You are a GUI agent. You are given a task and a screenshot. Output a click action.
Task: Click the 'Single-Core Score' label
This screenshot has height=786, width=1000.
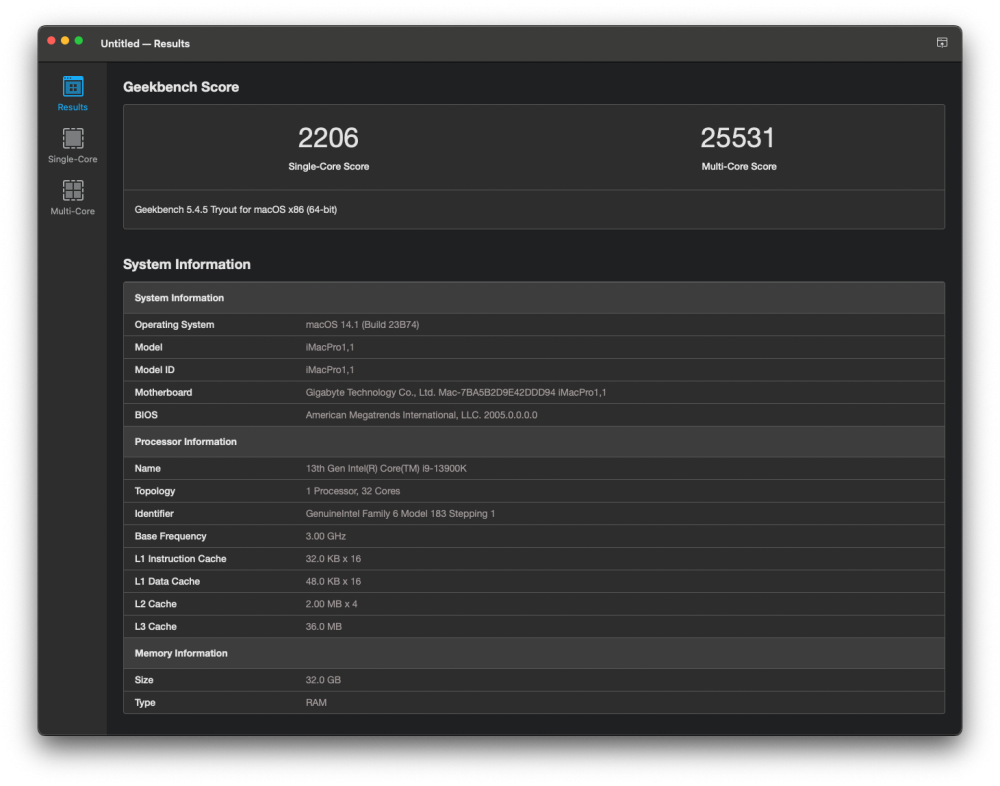pyautogui.click(x=328, y=167)
